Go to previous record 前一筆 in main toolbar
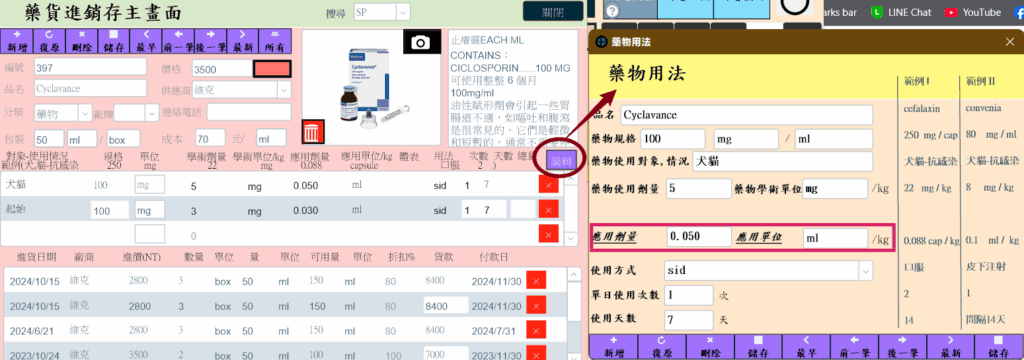 178,41
